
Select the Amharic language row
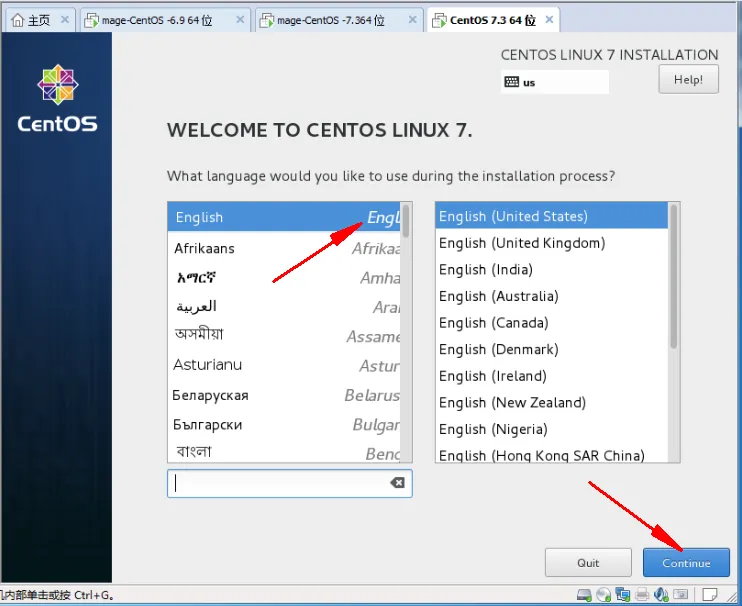pyautogui.click(x=284, y=278)
